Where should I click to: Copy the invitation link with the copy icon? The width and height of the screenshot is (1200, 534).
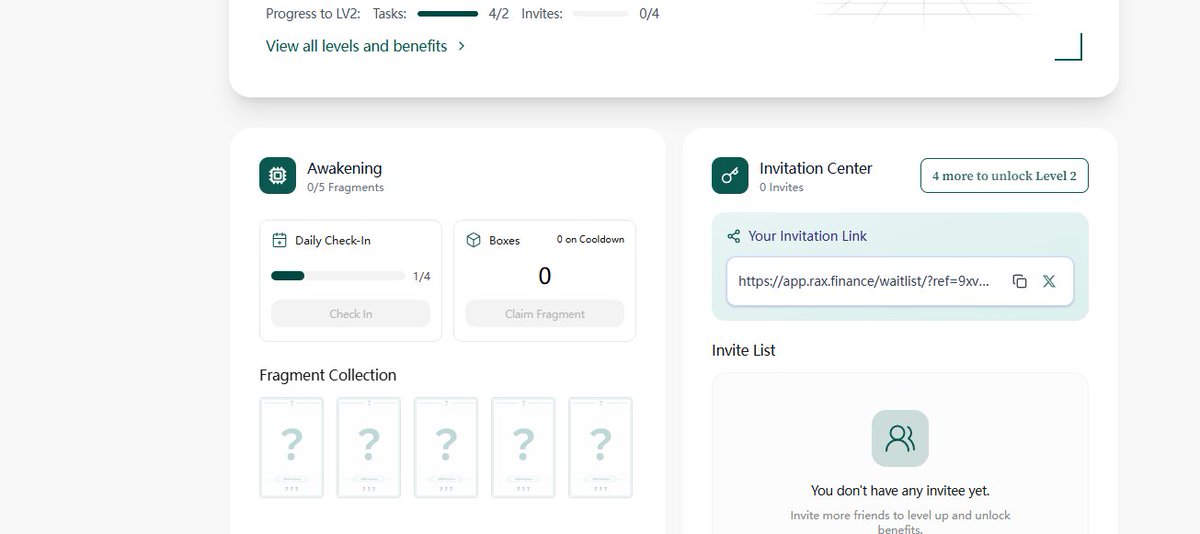point(1019,282)
